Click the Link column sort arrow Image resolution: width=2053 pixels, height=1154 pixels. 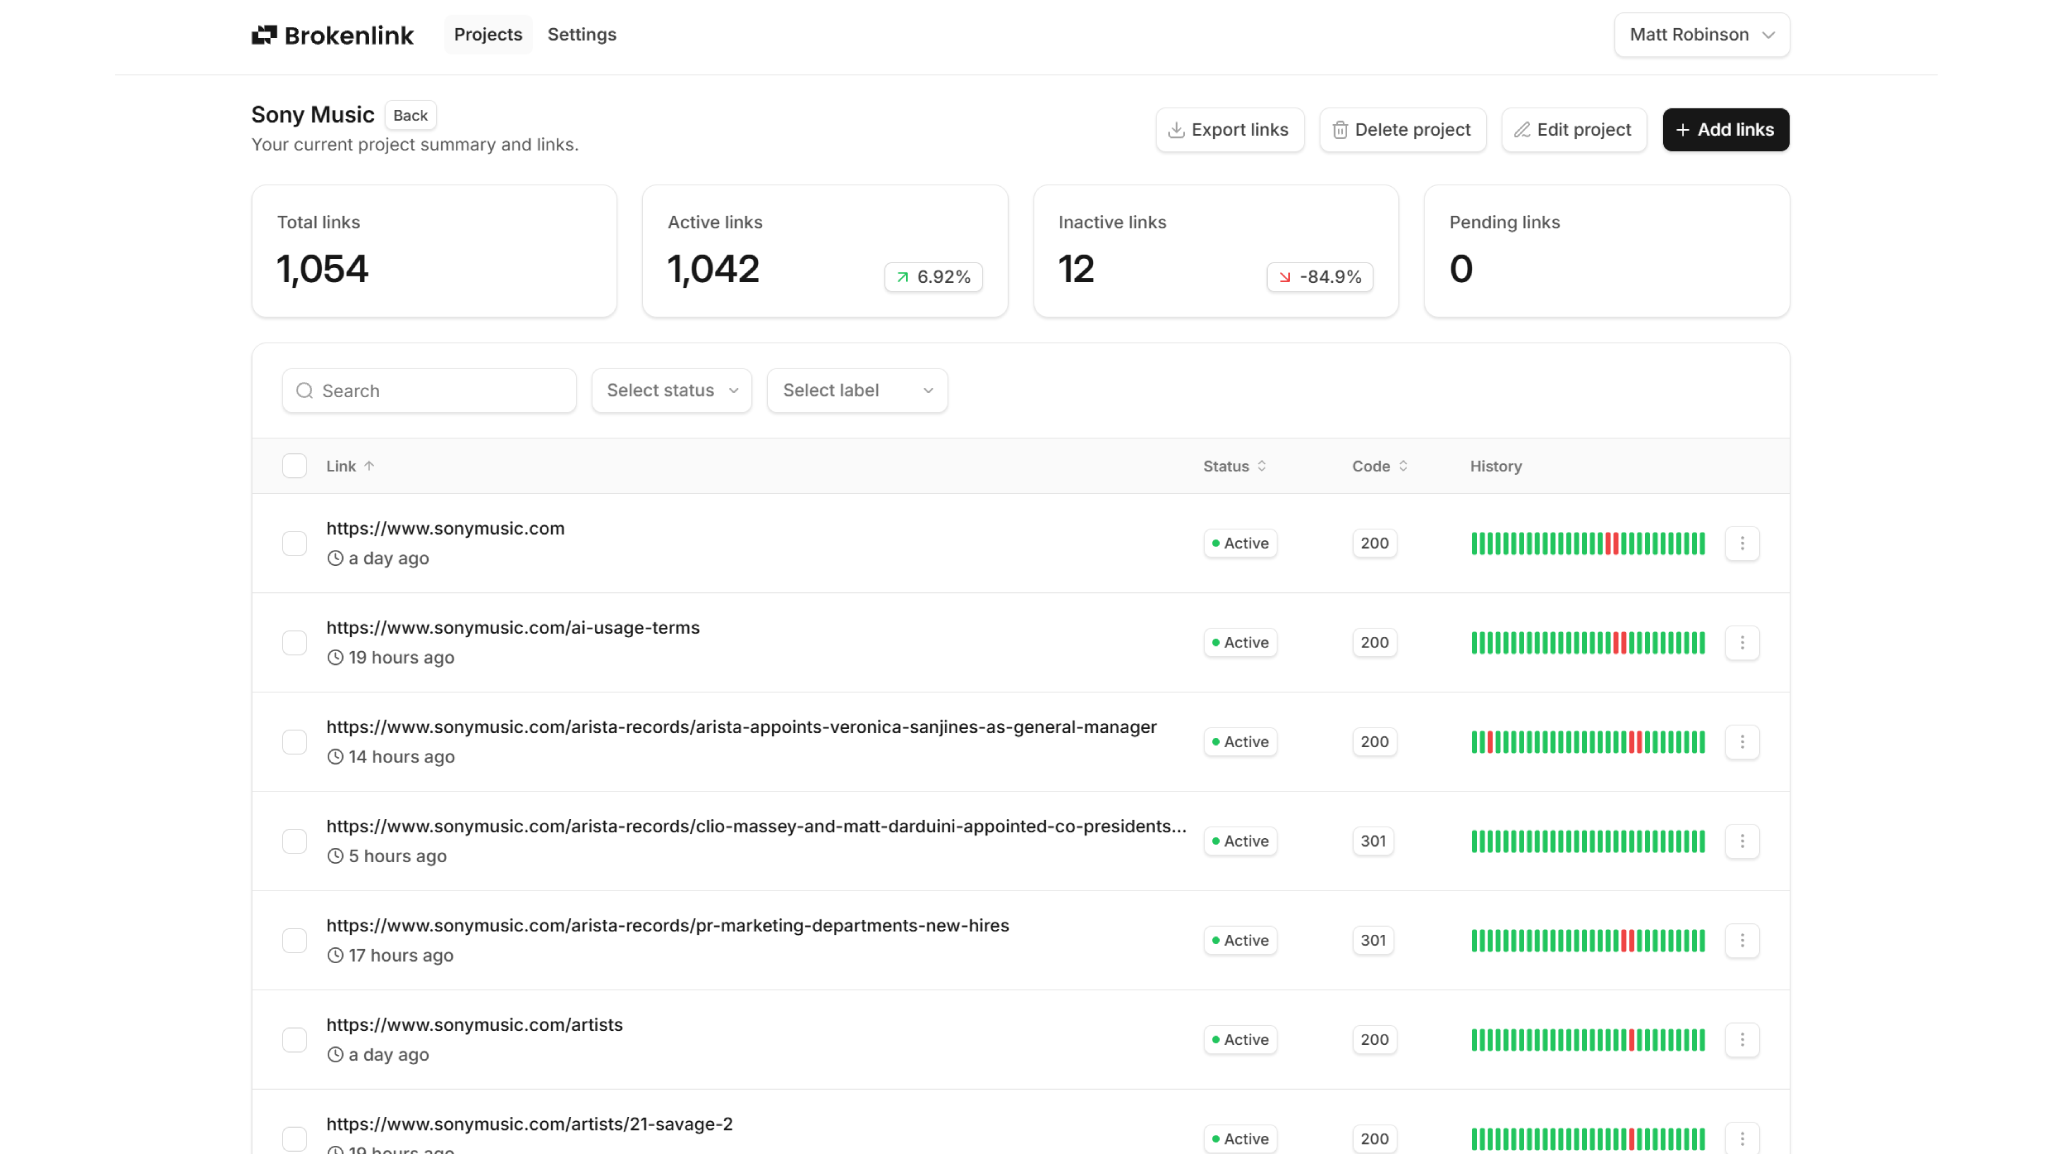pos(369,466)
